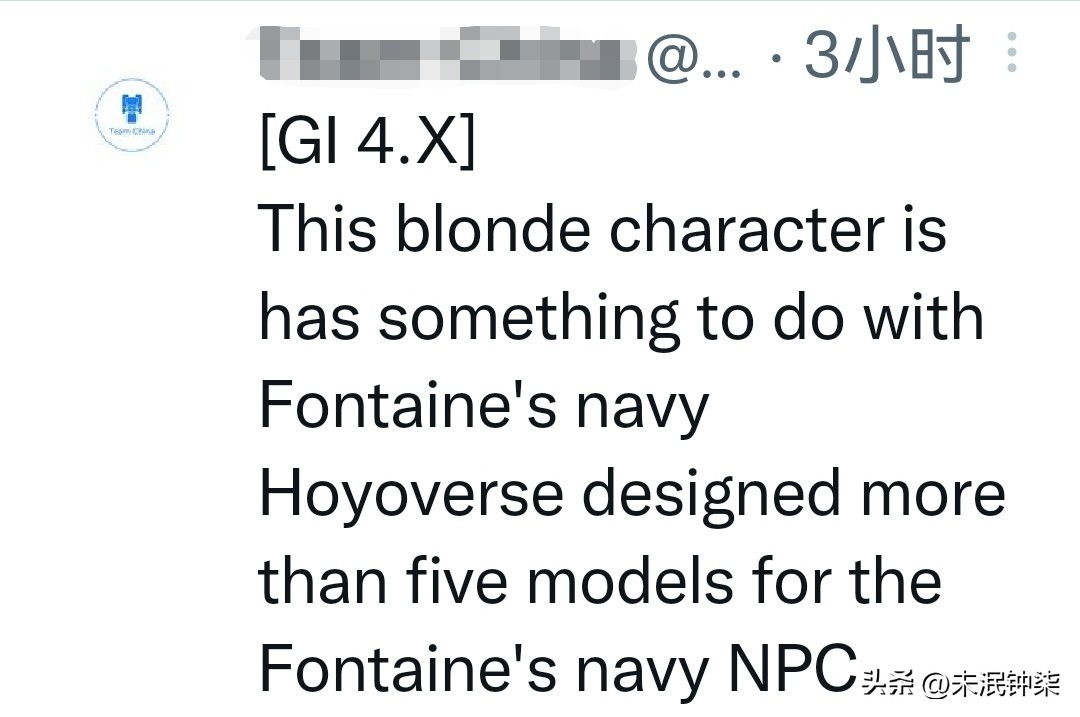Click the Team China profile avatar

132,114
